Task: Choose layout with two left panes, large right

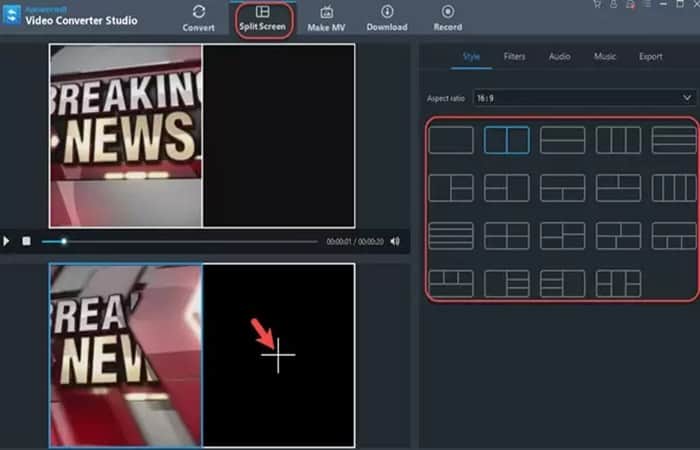Action: (x=507, y=188)
